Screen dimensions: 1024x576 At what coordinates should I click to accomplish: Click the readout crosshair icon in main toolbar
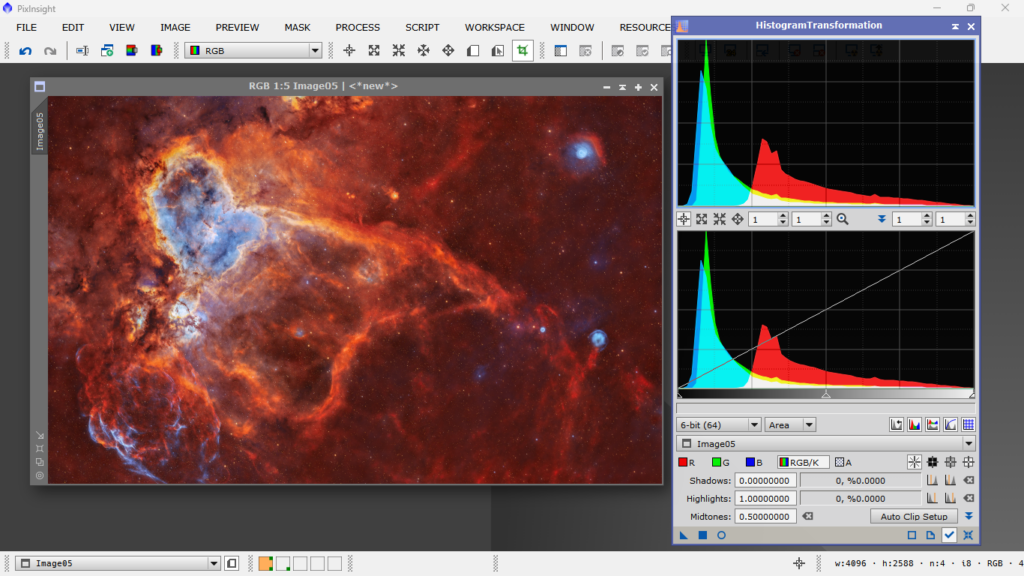(349, 51)
